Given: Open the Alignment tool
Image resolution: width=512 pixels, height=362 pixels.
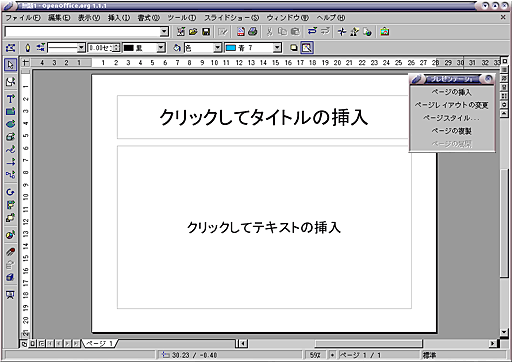Looking at the screenshot, I should click(10, 205).
